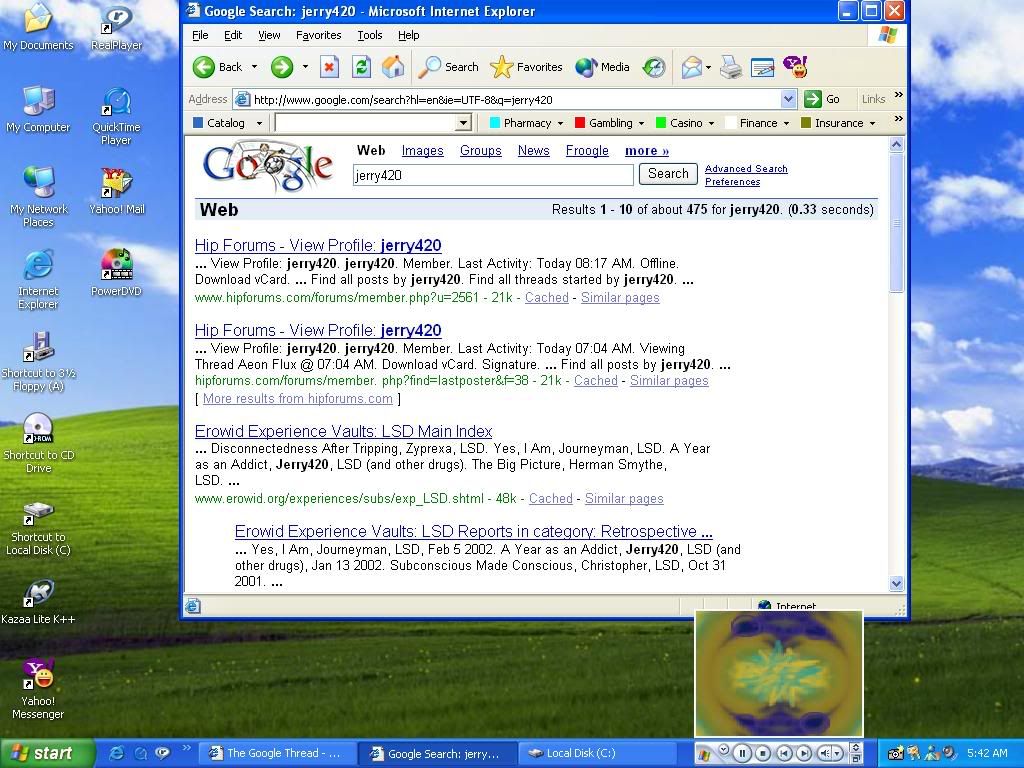Switch to Google Groups tab
This screenshot has height=768, width=1024.
click(481, 151)
